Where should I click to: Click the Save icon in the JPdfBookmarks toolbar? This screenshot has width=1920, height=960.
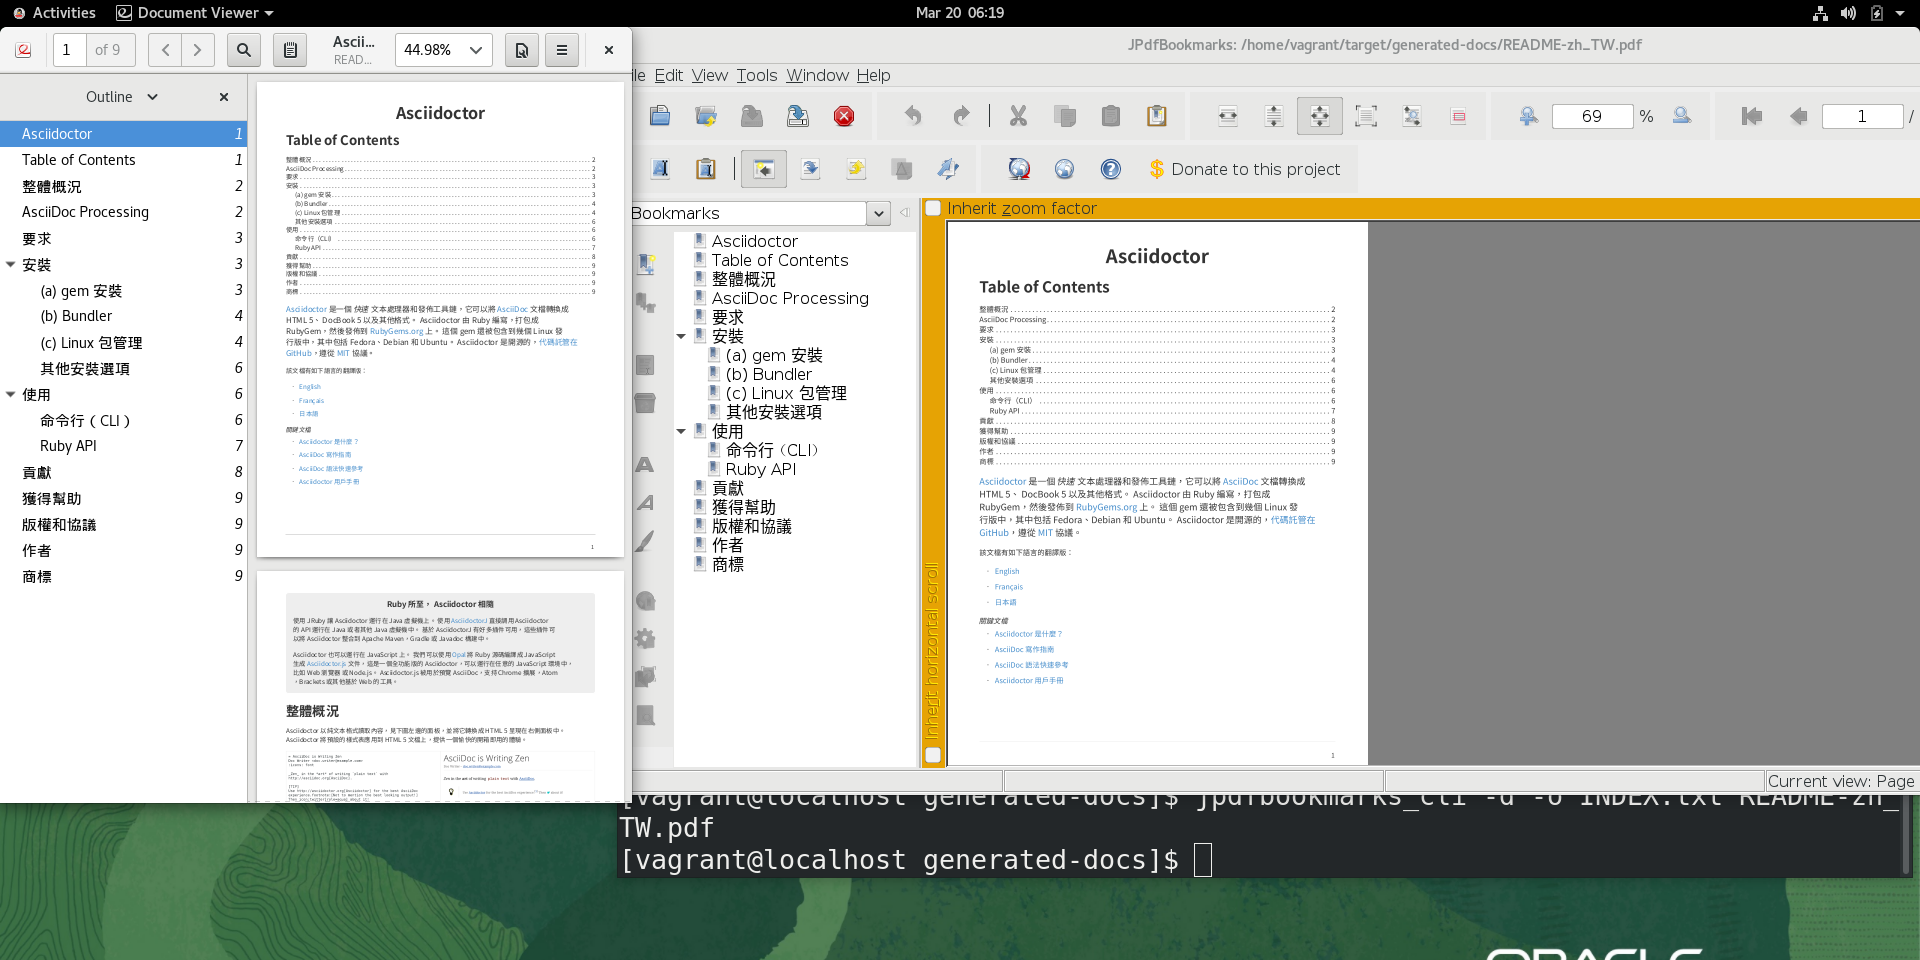point(752,116)
